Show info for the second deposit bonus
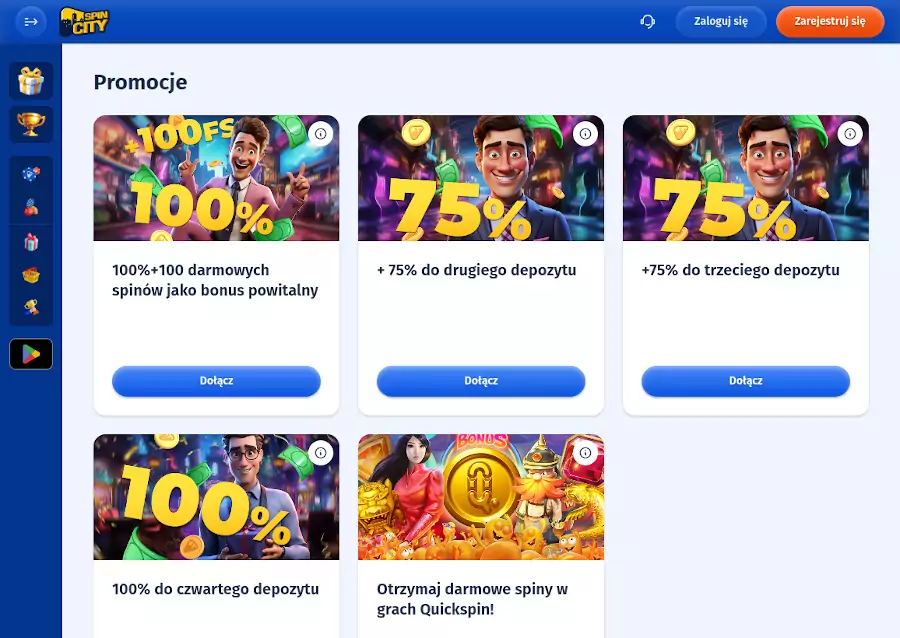The image size is (900, 638). pos(585,134)
